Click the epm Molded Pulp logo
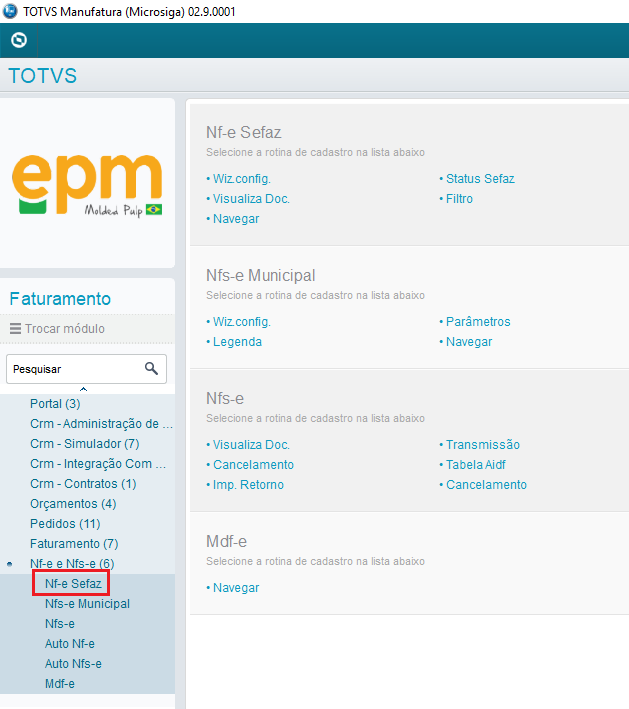Image resolution: width=629 pixels, height=709 pixels. click(x=87, y=186)
